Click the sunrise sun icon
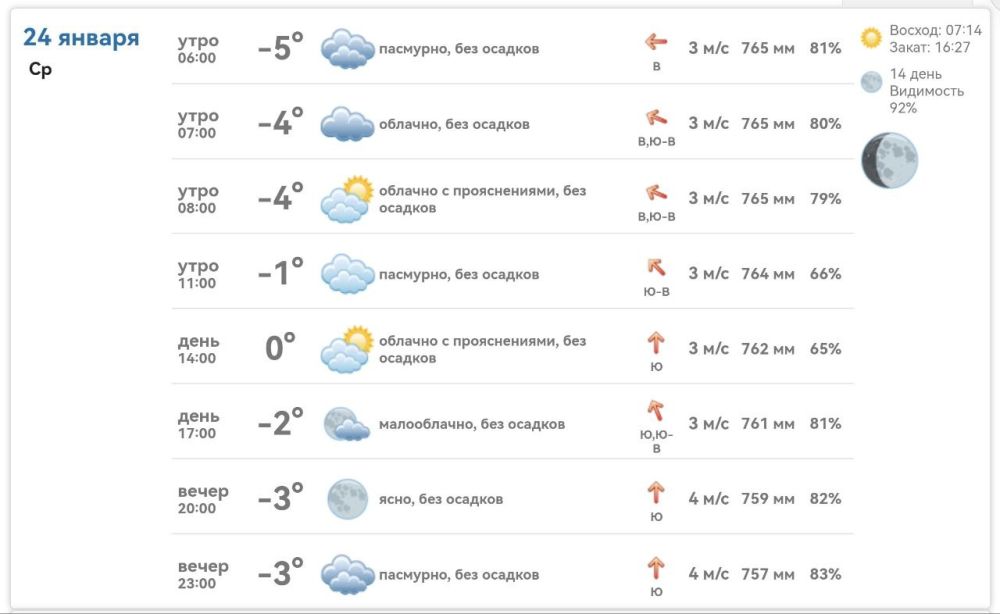 (x=871, y=38)
